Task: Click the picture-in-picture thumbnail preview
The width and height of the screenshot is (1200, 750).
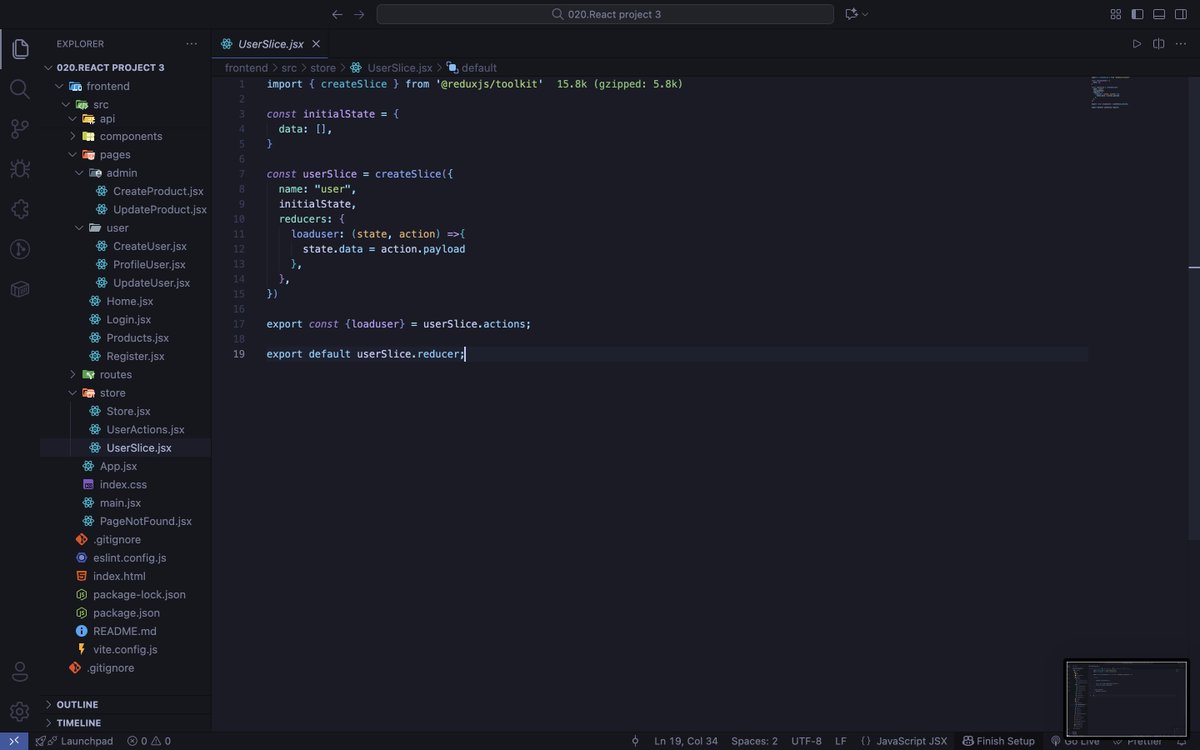Action: pos(1127,697)
